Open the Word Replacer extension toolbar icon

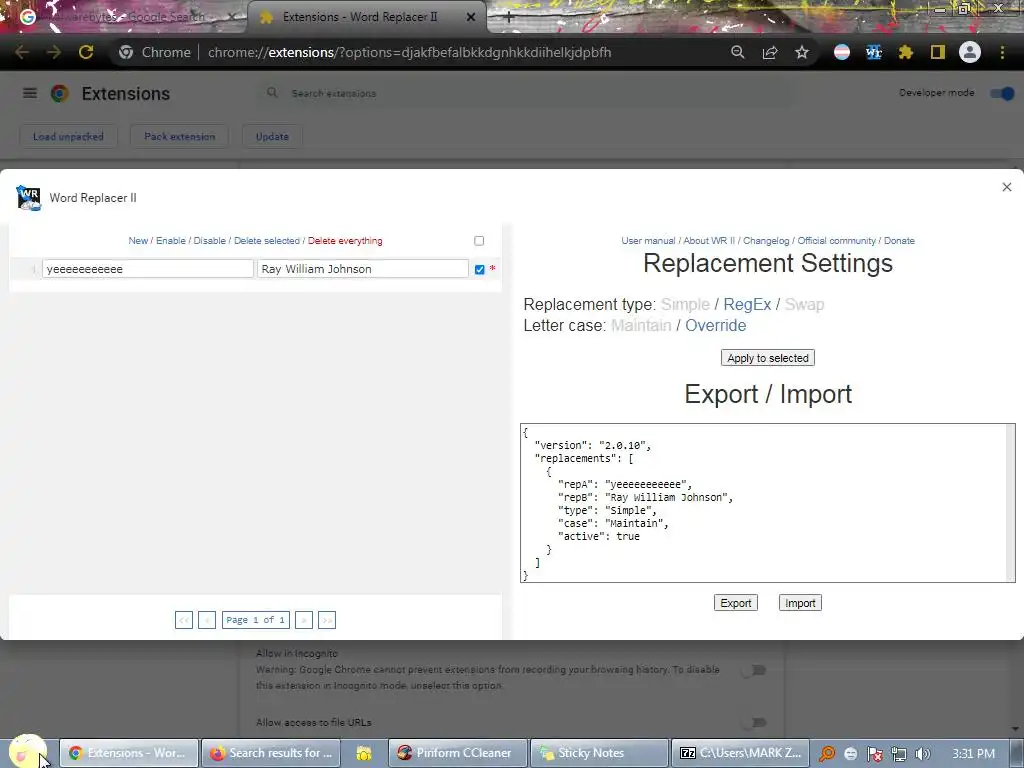874,52
